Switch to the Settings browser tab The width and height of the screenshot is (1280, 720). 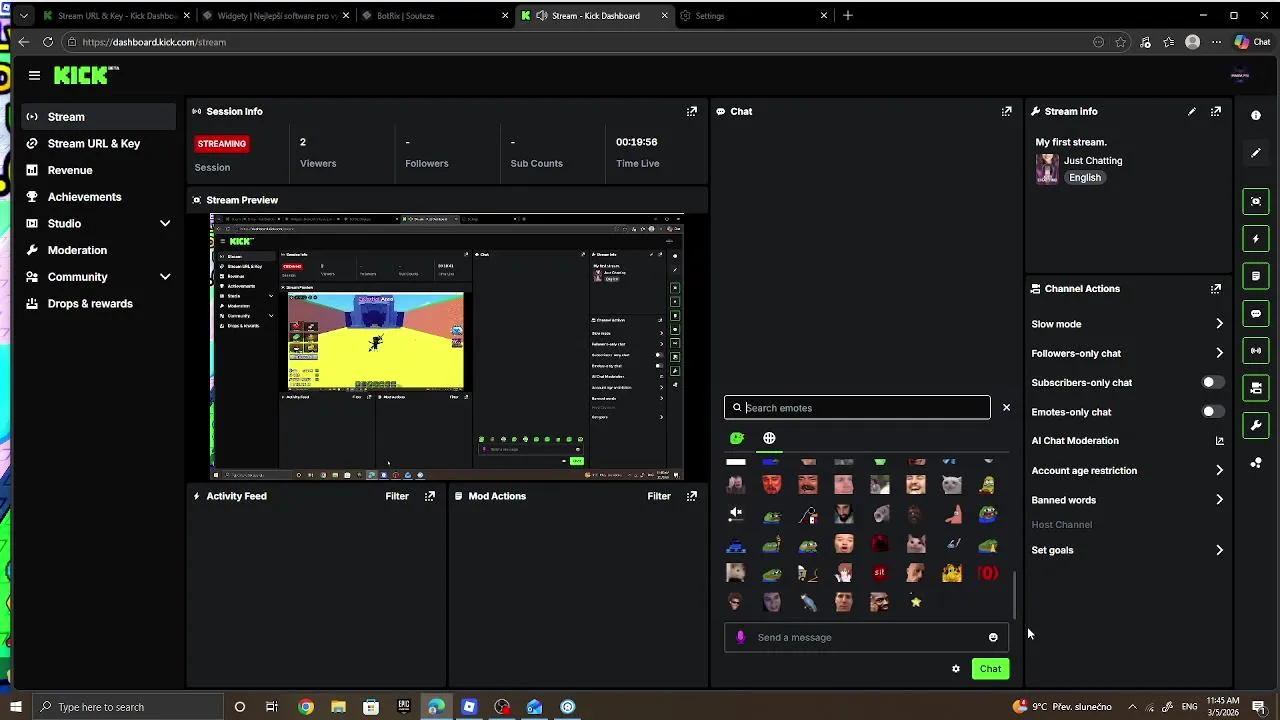[x=755, y=16]
